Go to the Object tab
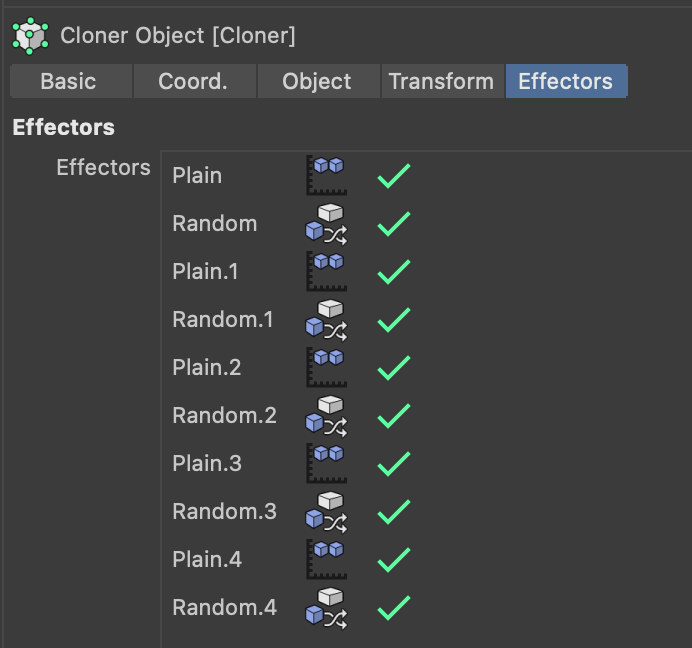This screenshot has width=692, height=648. pyautogui.click(x=317, y=82)
